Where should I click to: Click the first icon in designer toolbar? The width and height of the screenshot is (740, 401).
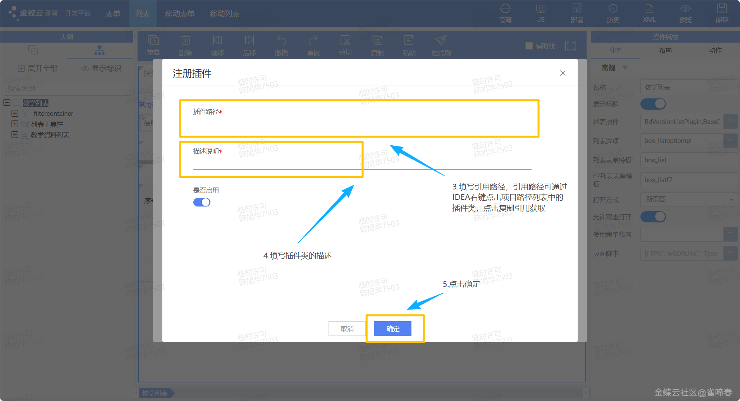[x=153, y=46]
